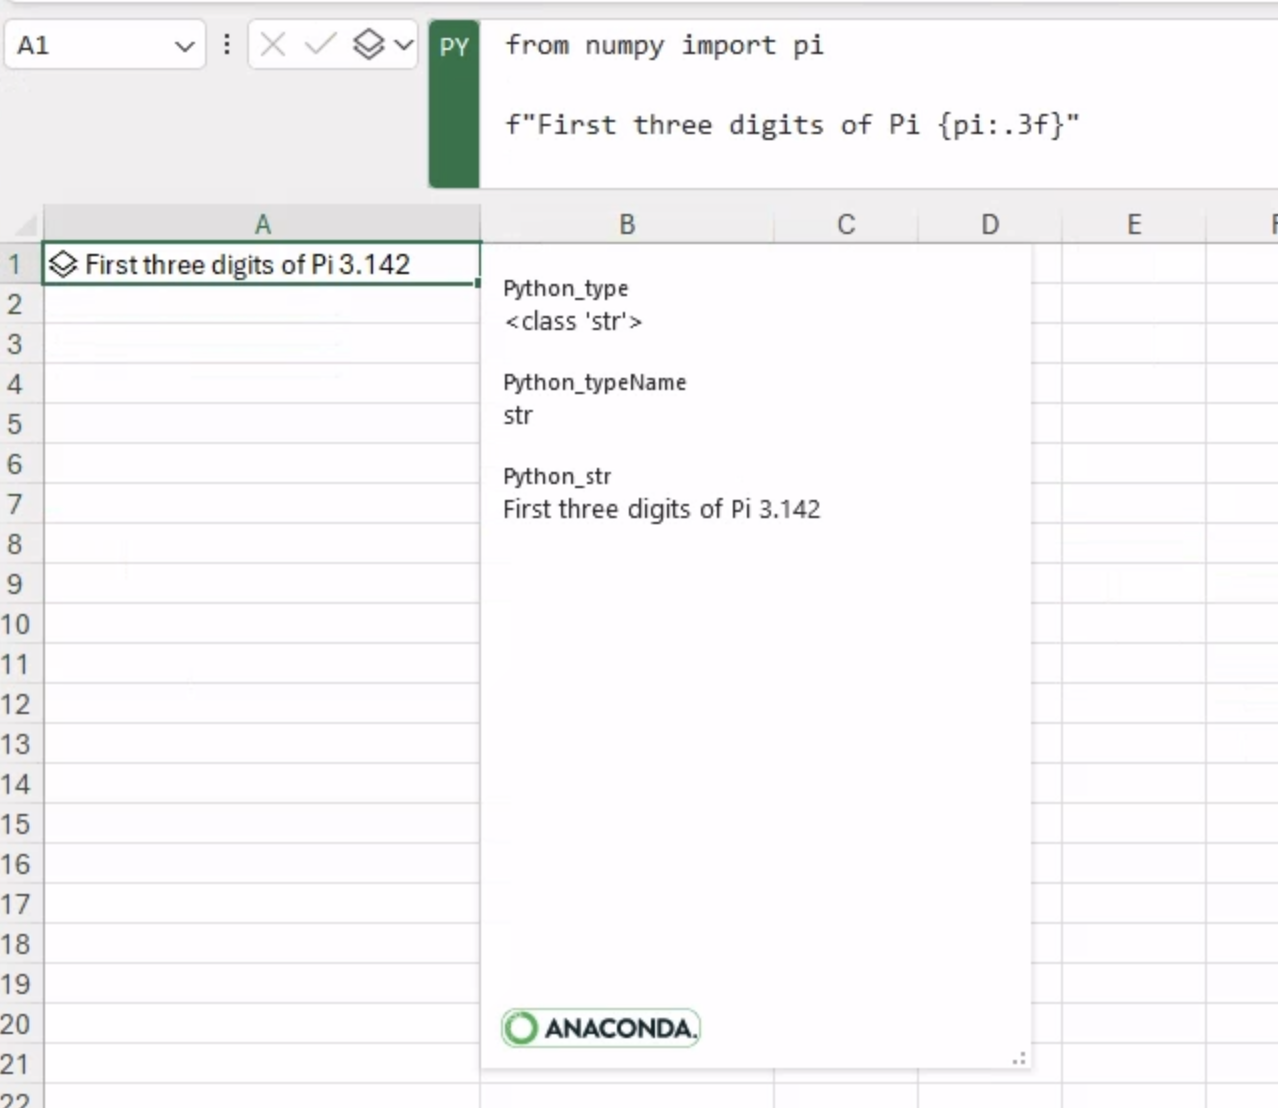Click the three-dot formula bar handle
Viewport: 1278px width, 1108px height.
coord(227,45)
